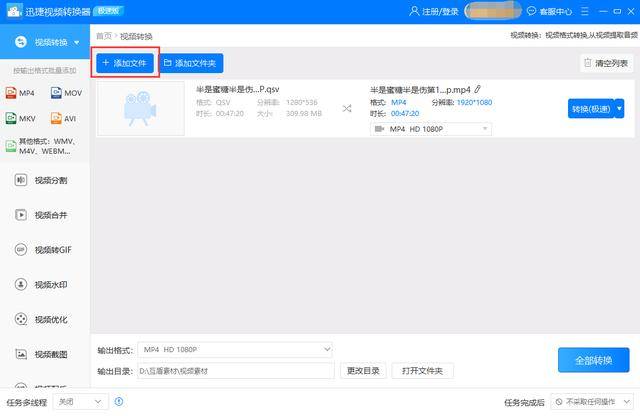Screen dimensions: 640x416
Task: Open the 输出格式 MP4 HD 1080P dropdown
Action: [234, 349]
